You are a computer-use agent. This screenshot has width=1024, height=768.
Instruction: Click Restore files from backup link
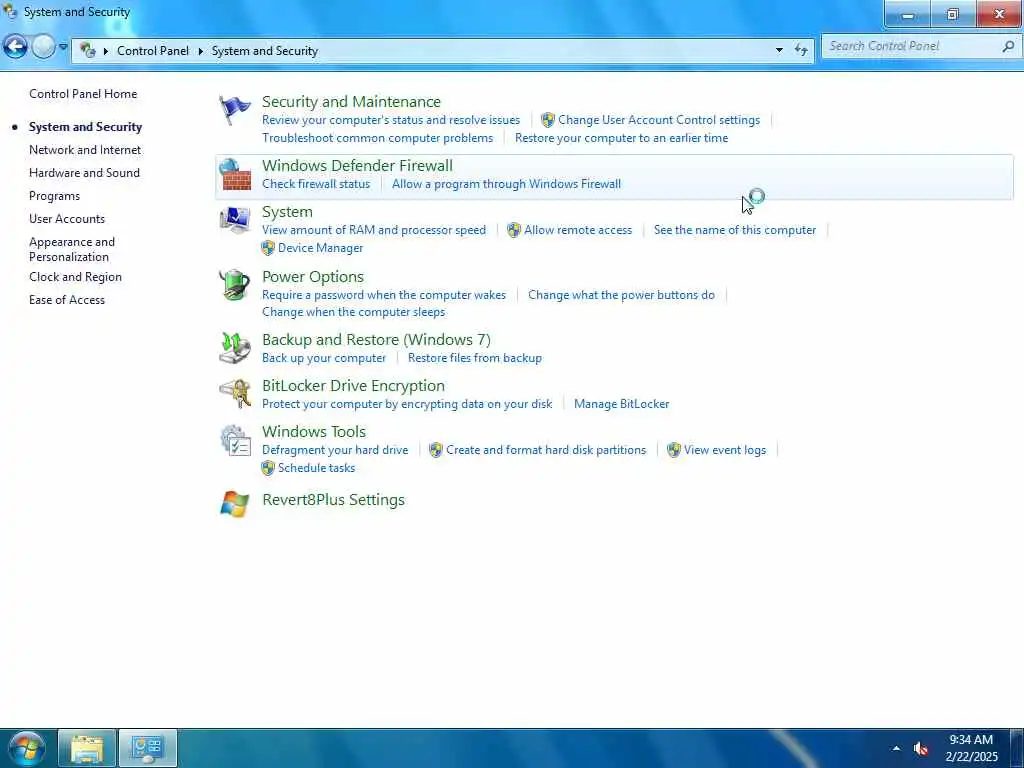tap(475, 358)
